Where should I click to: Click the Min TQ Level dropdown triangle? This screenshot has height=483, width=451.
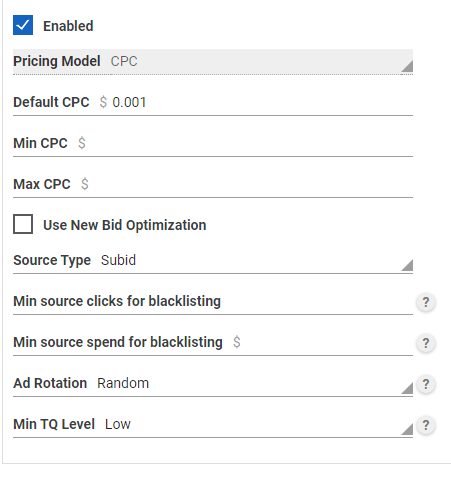407,429
